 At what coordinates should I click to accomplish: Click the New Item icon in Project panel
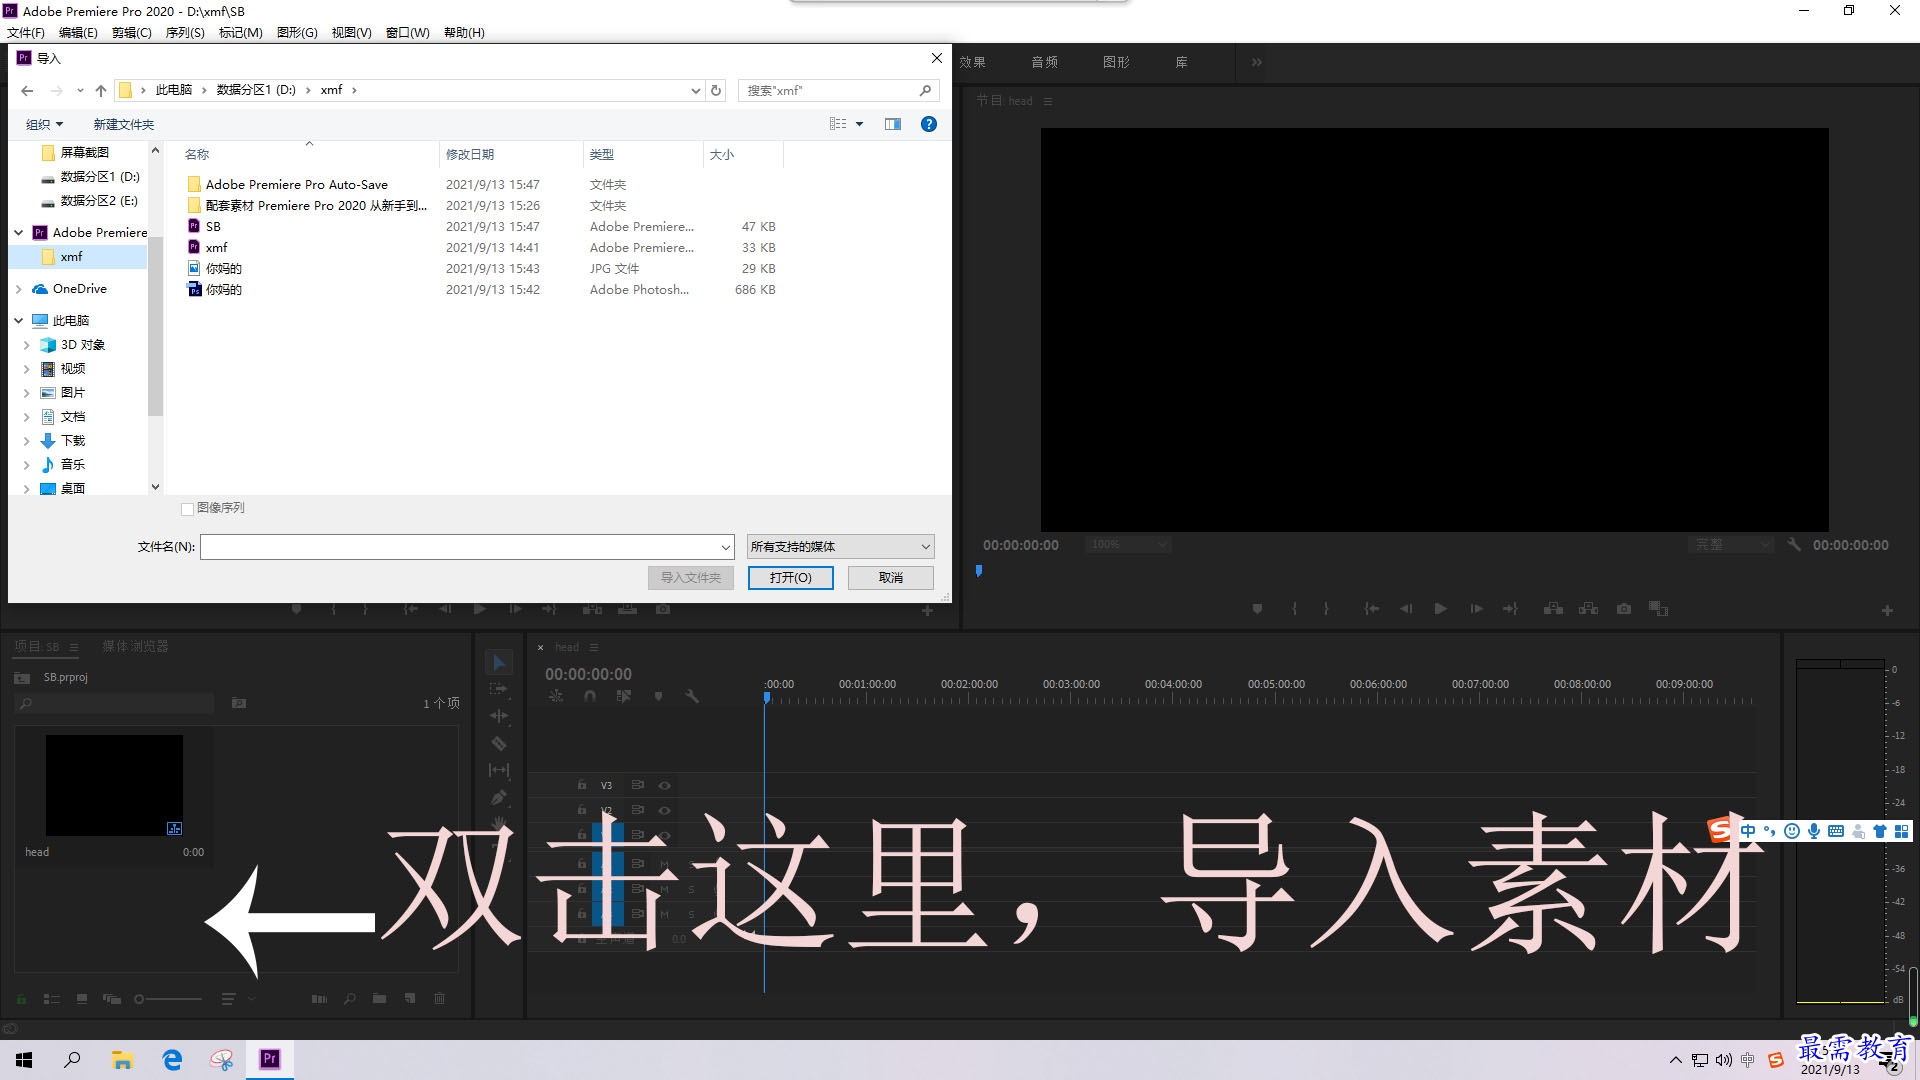pyautogui.click(x=410, y=998)
